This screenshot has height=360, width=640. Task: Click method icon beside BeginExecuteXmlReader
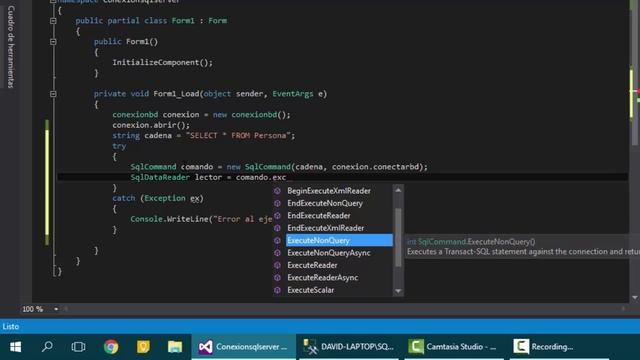tap(277, 191)
